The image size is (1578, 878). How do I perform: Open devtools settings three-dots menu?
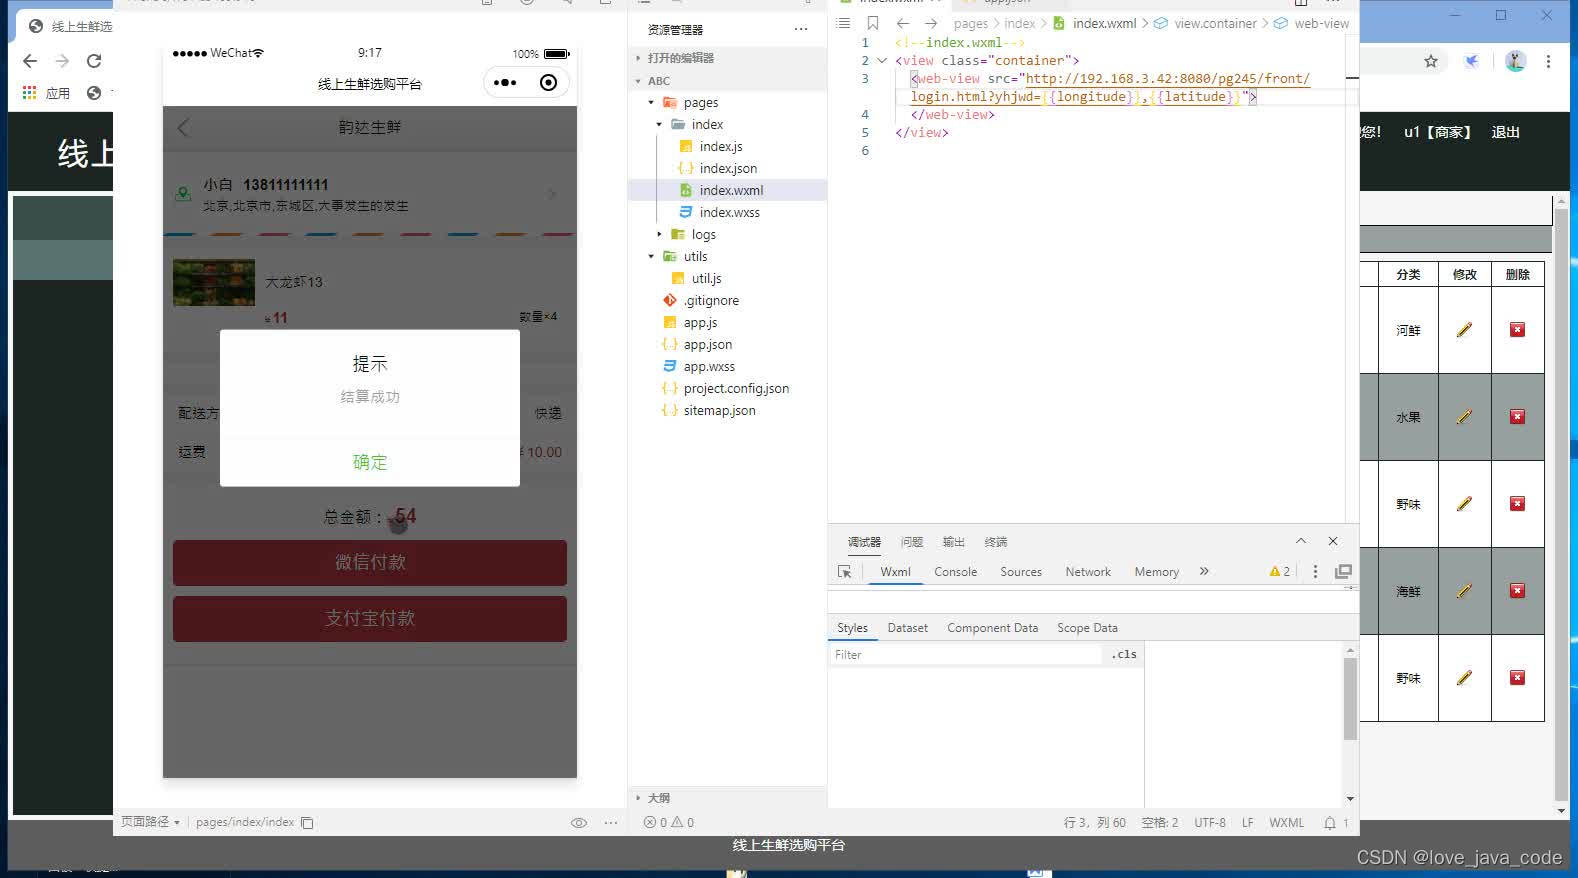pos(1315,572)
